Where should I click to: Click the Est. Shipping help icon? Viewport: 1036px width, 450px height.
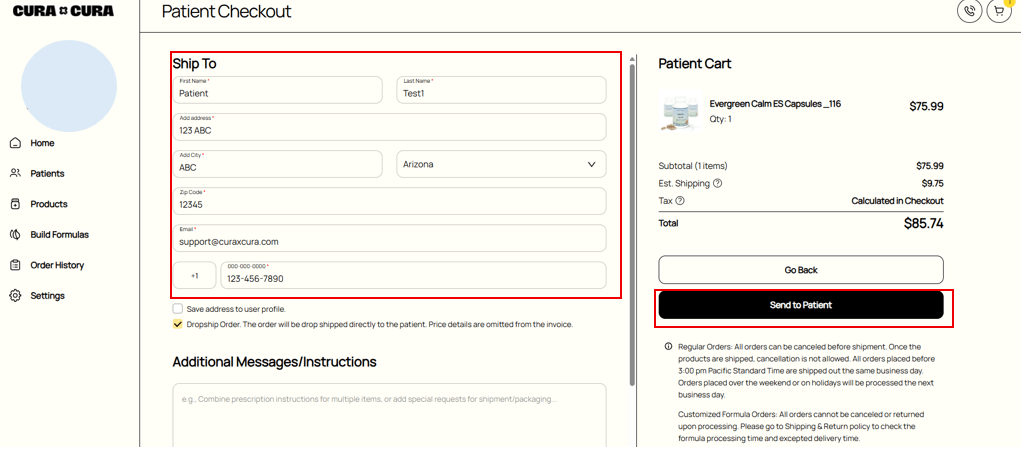click(x=717, y=184)
